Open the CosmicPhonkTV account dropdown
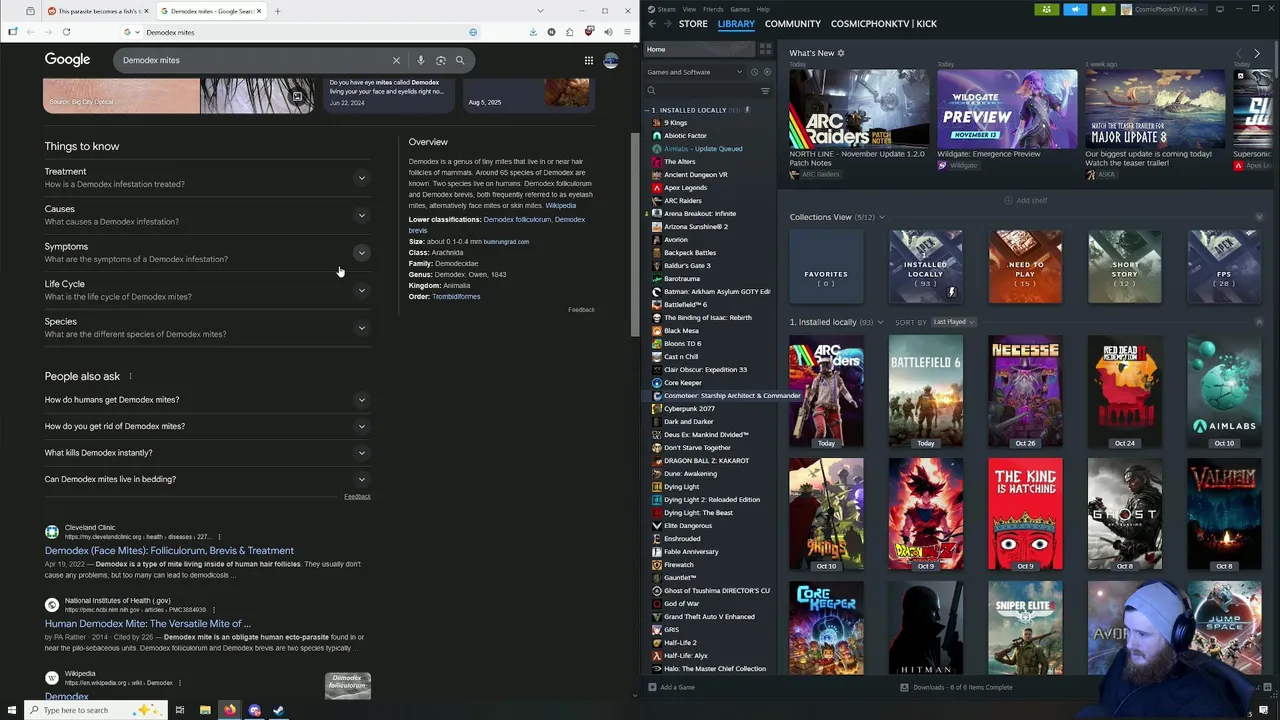1280x720 pixels. 1165,9
